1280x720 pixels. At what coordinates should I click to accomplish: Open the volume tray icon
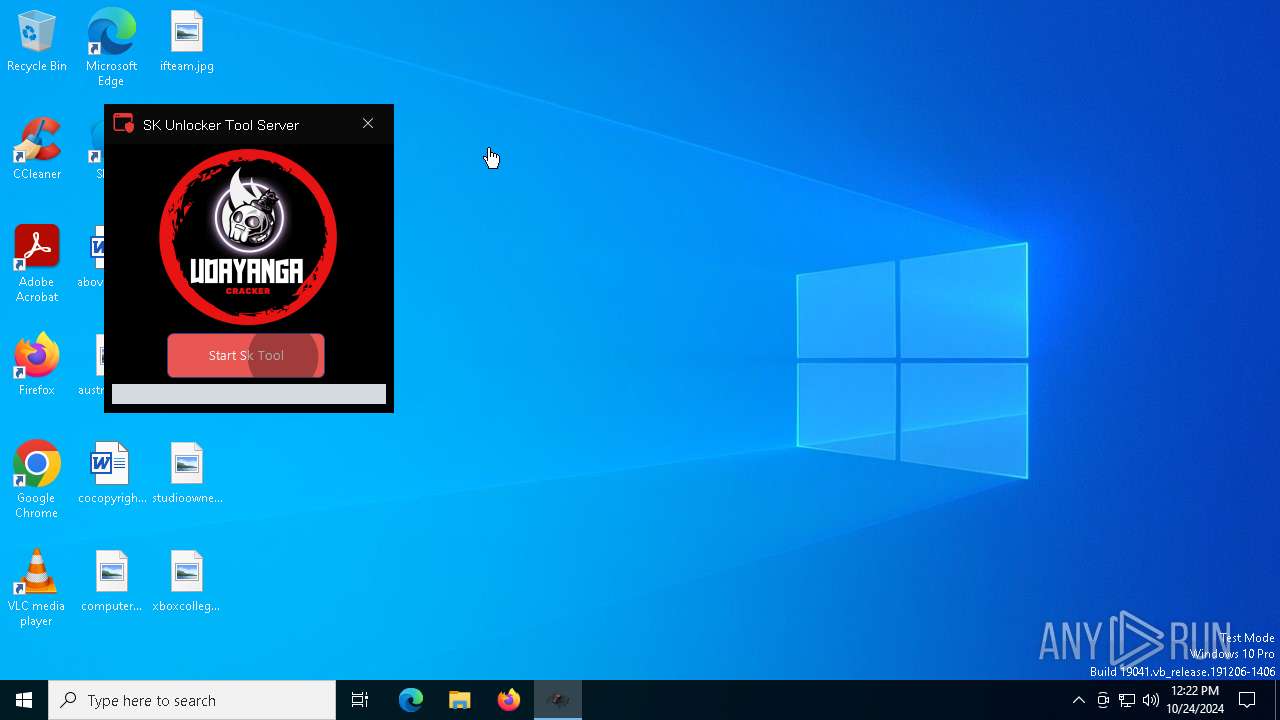(x=1151, y=700)
